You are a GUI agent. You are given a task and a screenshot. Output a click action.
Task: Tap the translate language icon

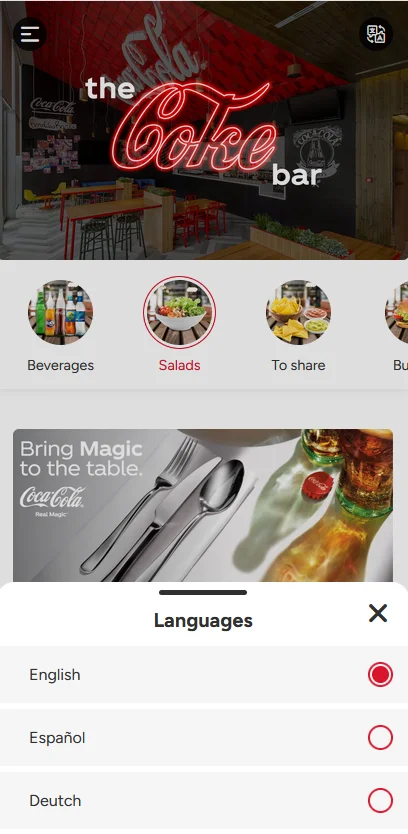pos(376,34)
